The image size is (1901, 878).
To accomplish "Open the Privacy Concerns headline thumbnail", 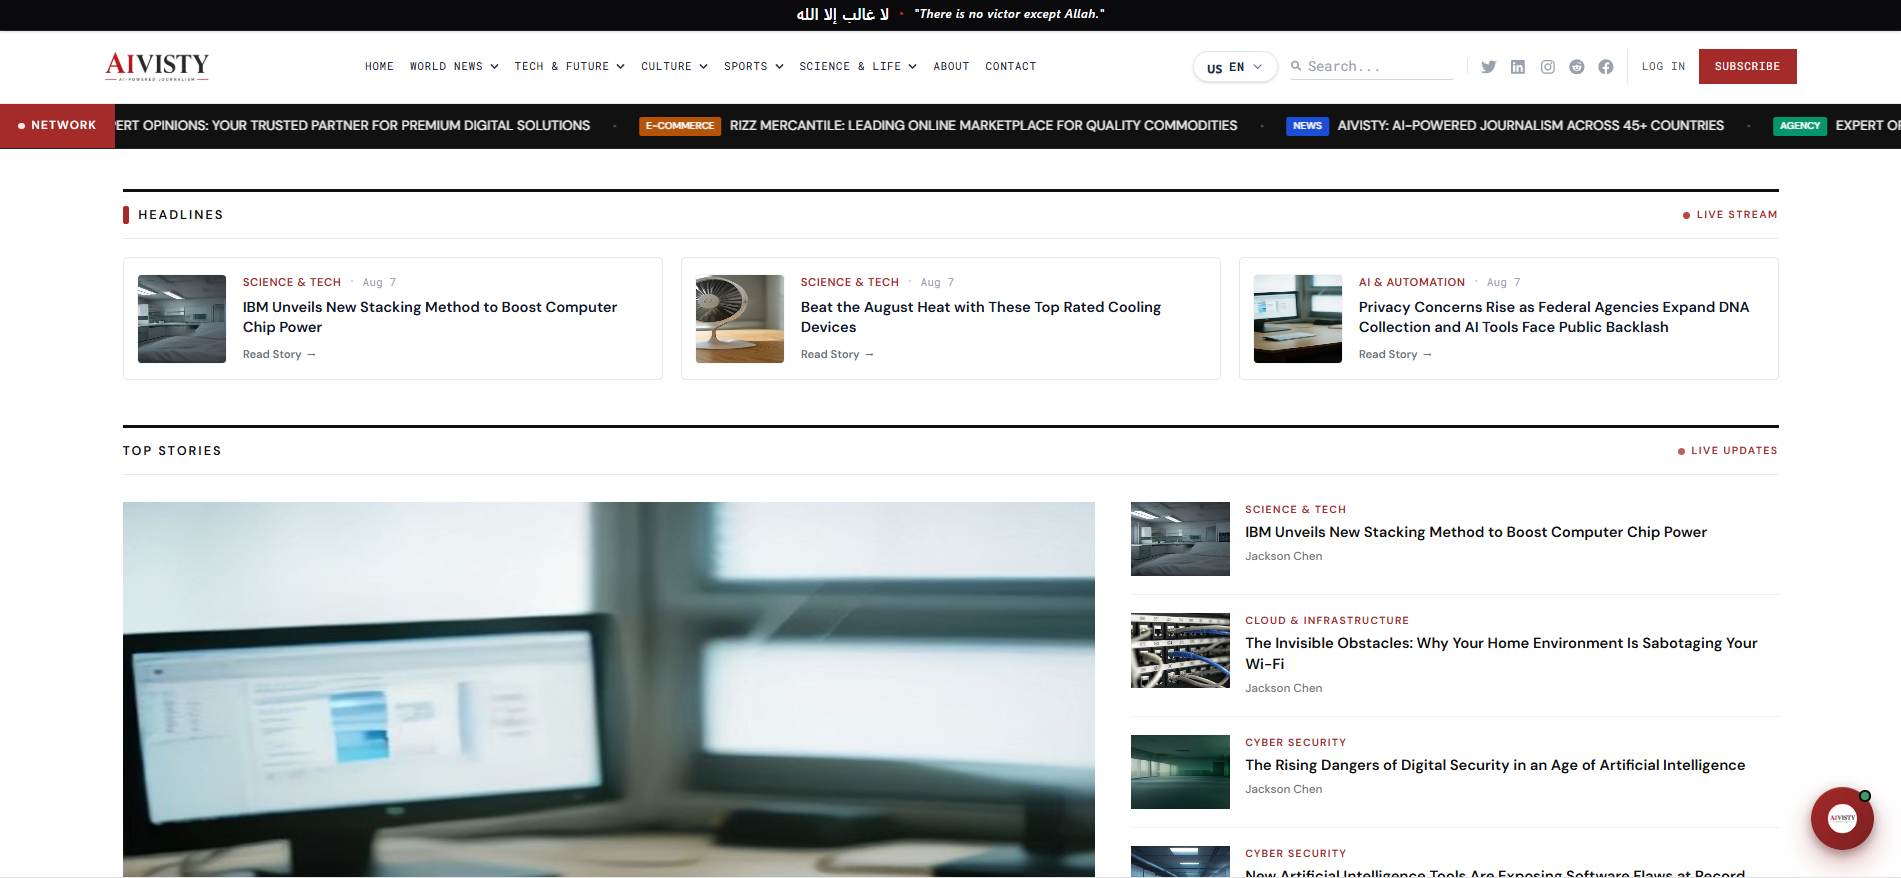I will tap(1298, 319).
